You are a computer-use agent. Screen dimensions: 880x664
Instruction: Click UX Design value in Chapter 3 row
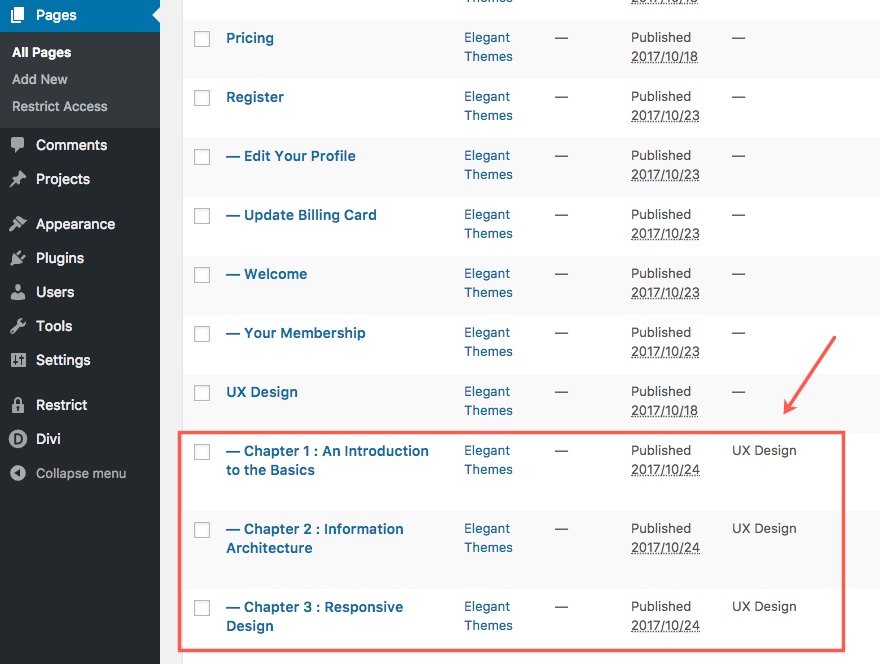tap(764, 607)
